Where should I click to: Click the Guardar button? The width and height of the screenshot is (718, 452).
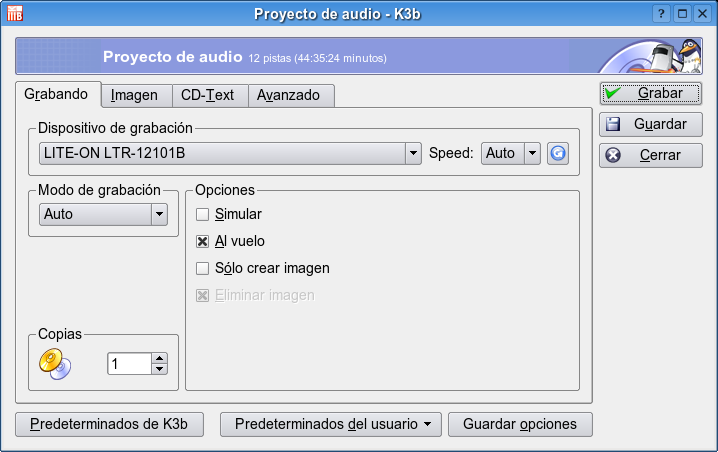(x=651, y=125)
